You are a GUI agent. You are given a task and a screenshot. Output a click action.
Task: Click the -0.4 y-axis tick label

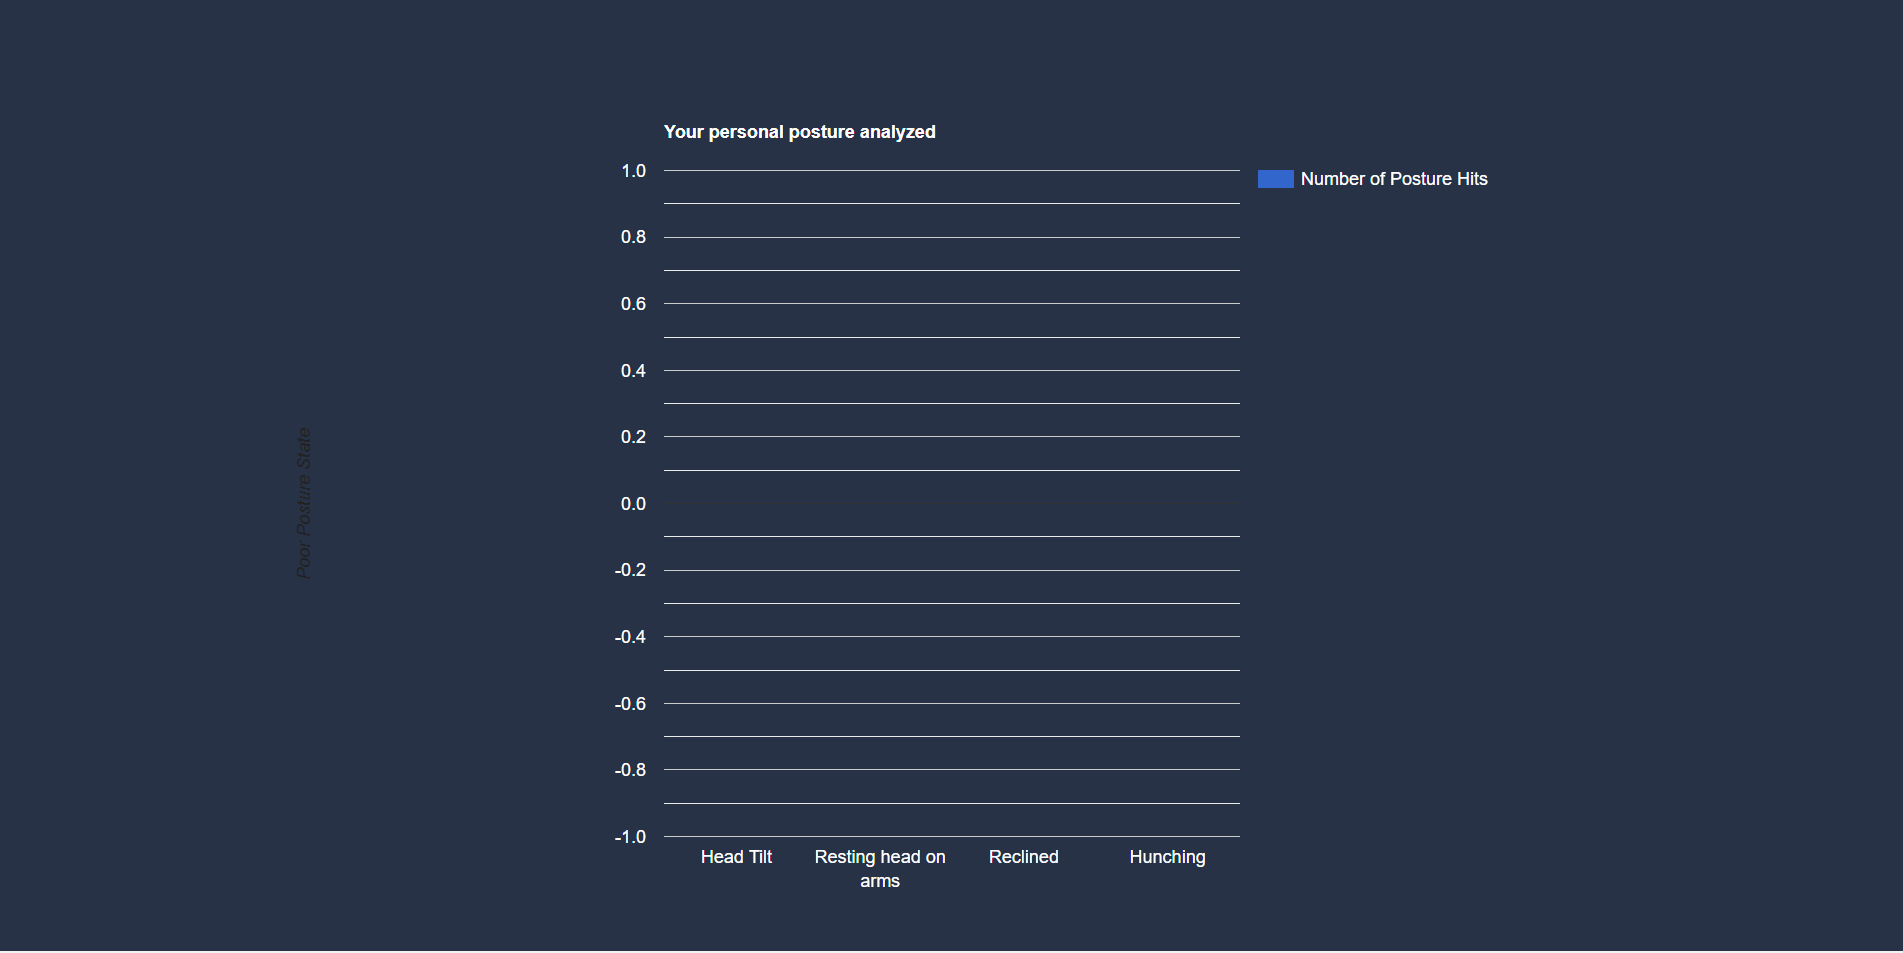(x=630, y=637)
